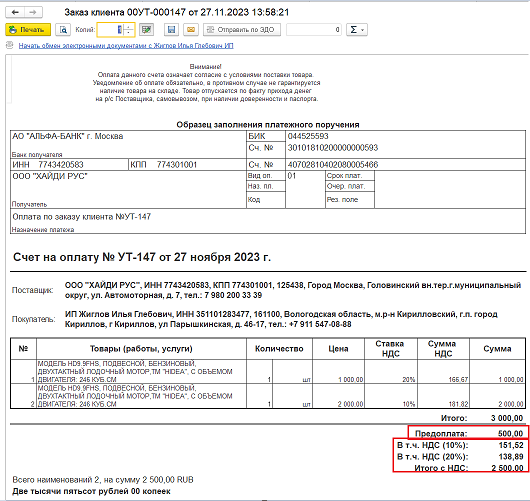
Task: Click the Покупатель label
Action: click(x=33, y=319)
